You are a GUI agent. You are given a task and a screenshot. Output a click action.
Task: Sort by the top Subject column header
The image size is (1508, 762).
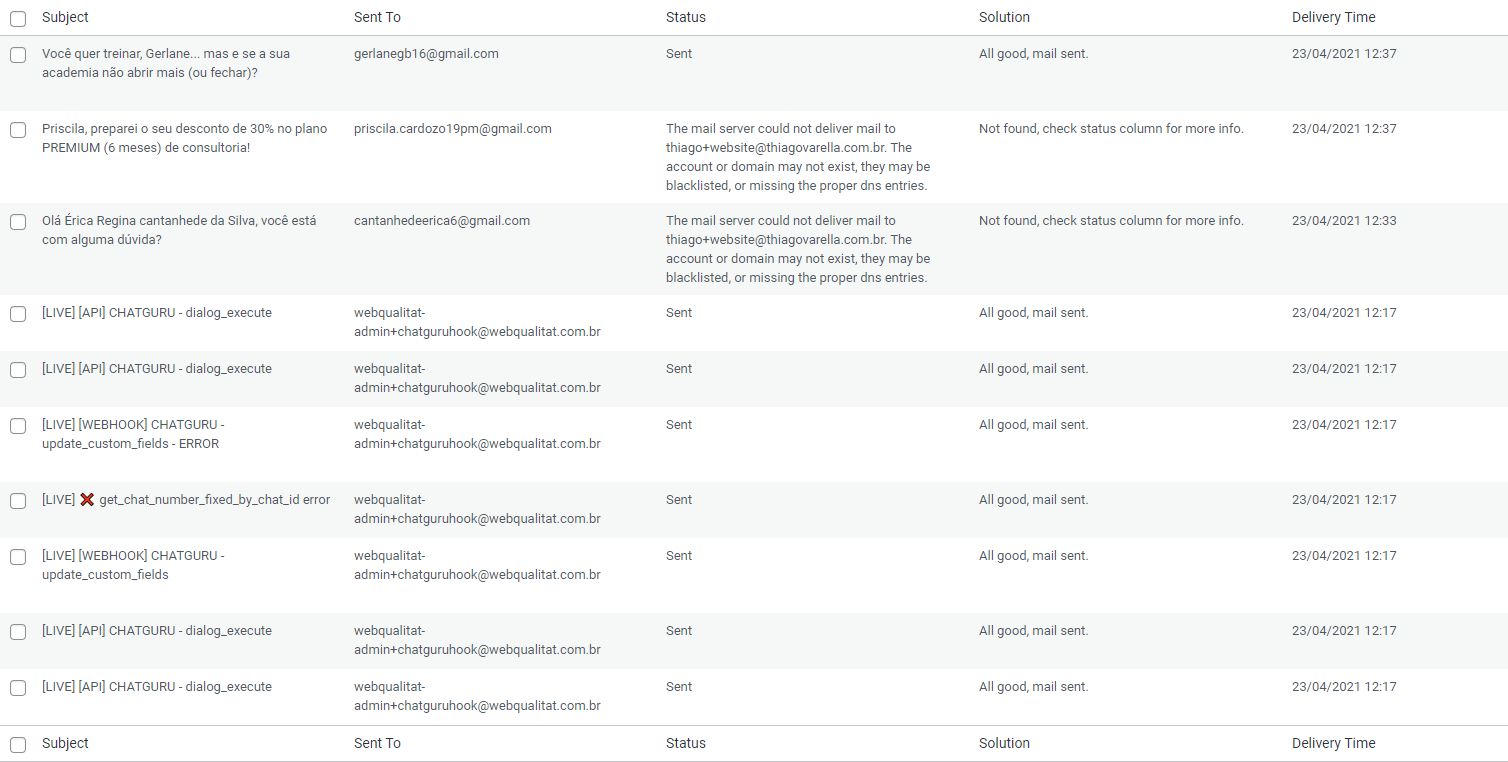pyautogui.click(x=65, y=17)
